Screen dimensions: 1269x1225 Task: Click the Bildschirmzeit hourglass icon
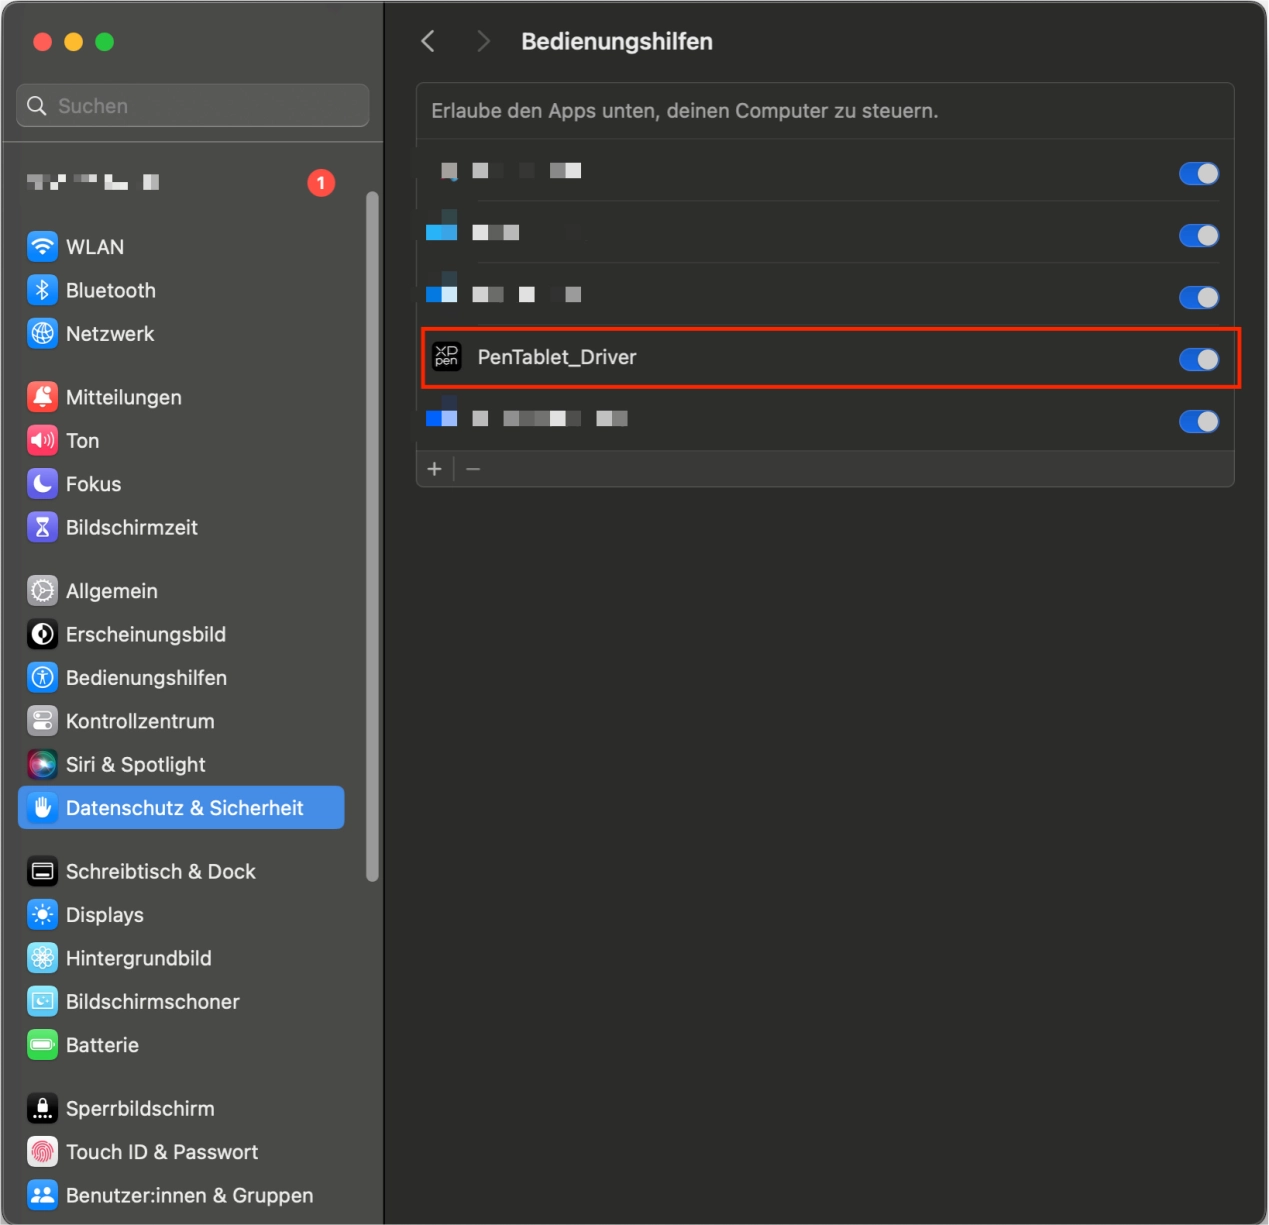(x=42, y=527)
